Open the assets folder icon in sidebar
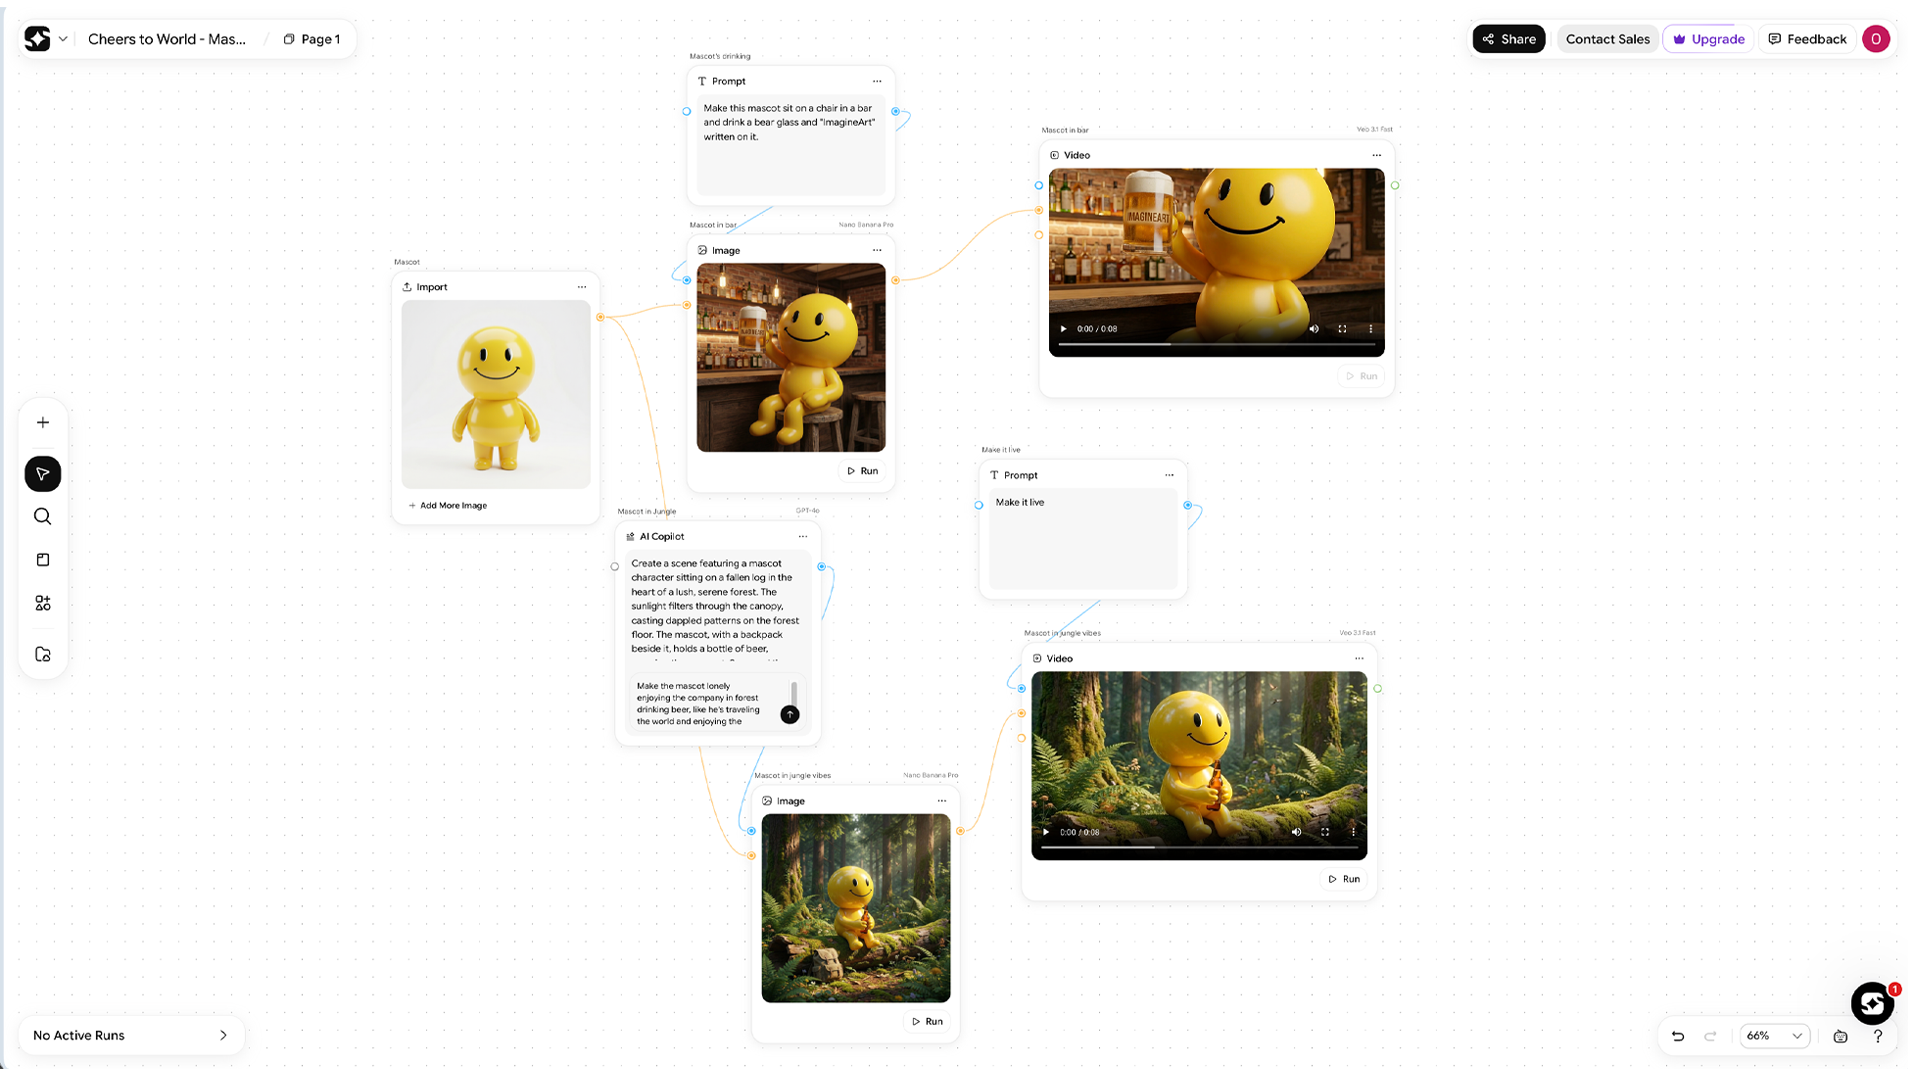 pos(42,653)
